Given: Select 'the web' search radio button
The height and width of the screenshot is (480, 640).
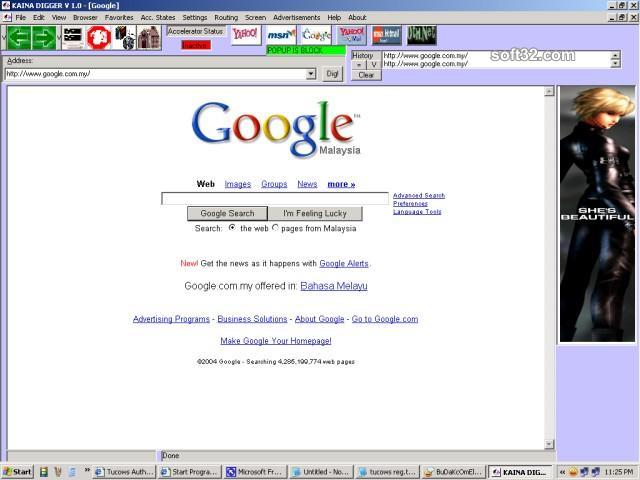Looking at the screenshot, I should tap(232, 228).
